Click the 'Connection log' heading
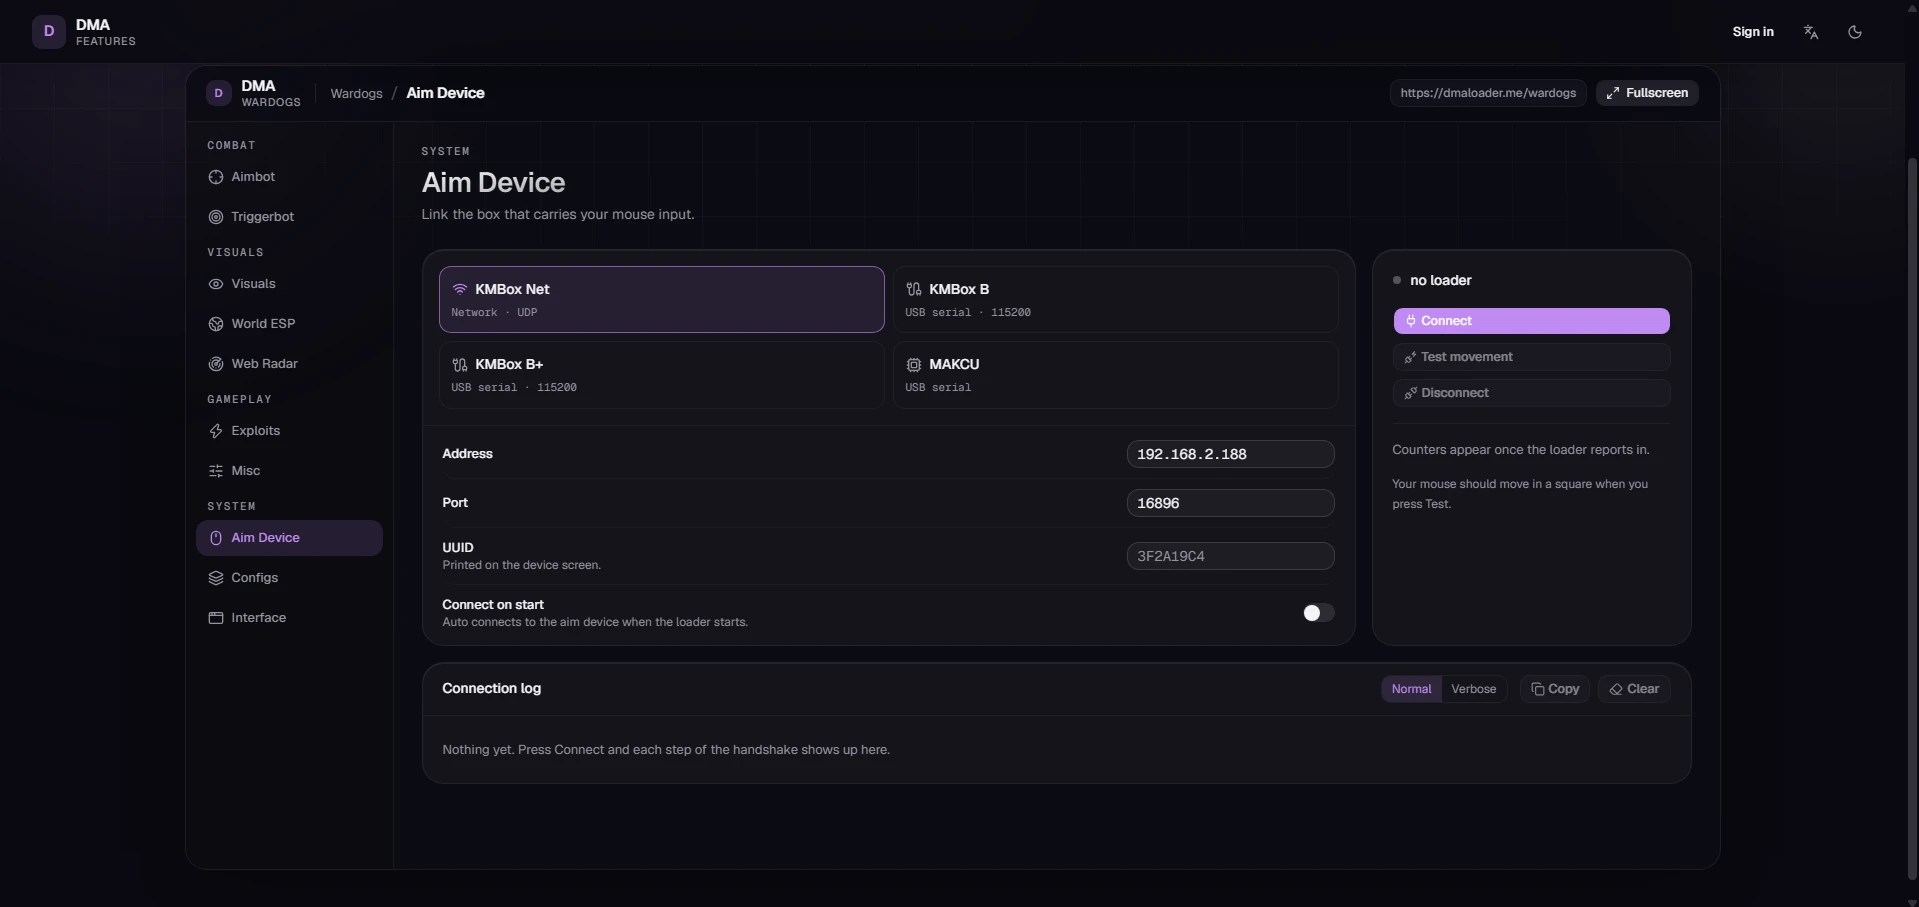This screenshot has width=1919, height=907. click(x=491, y=689)
